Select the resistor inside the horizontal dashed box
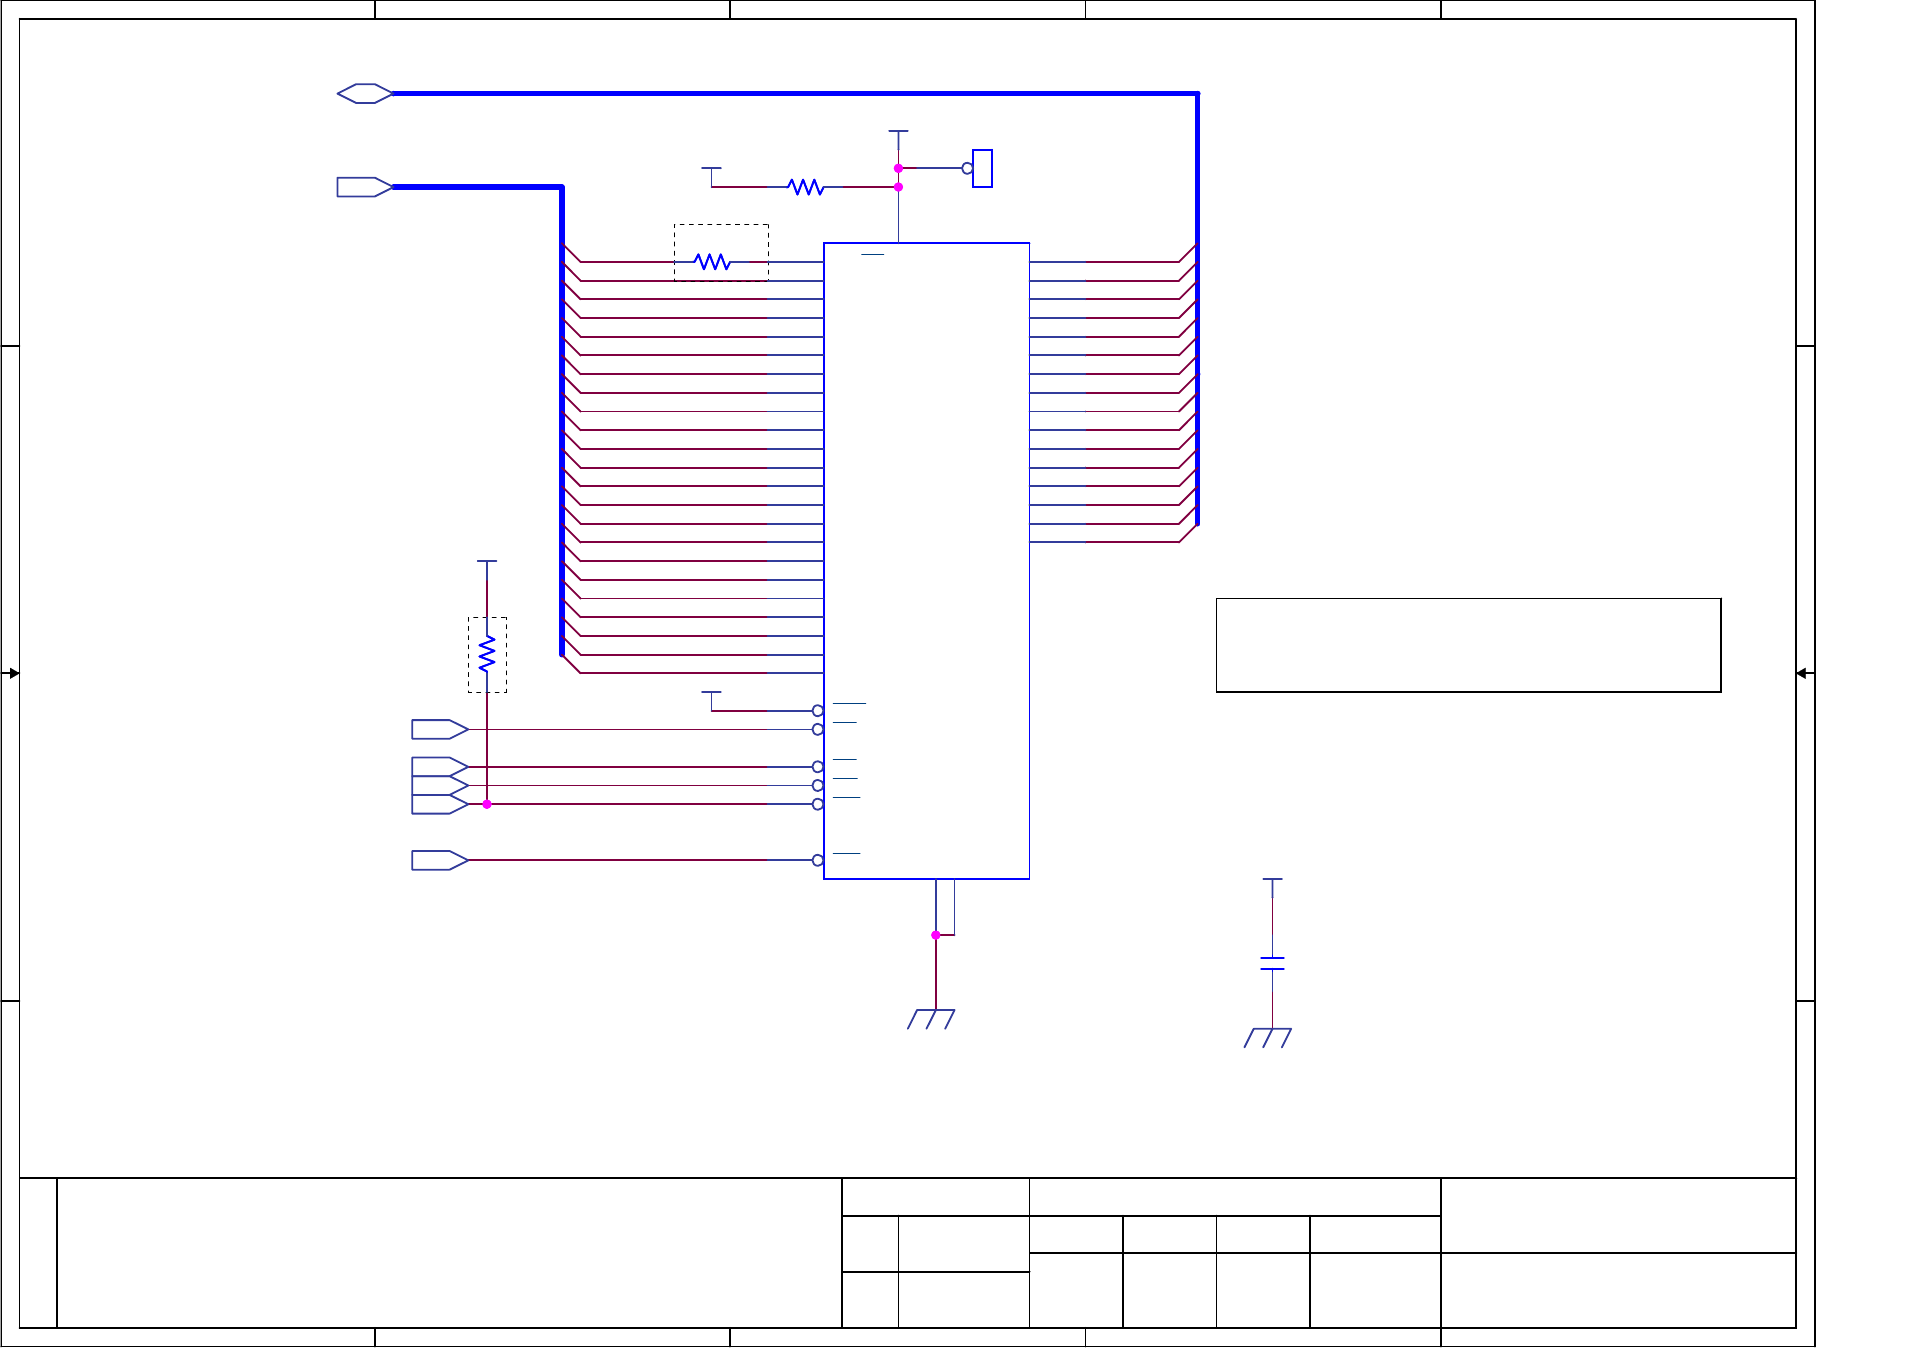The height and width of the screenshot is (1350, 1910). pyautogui.click(x=712, y=262)
